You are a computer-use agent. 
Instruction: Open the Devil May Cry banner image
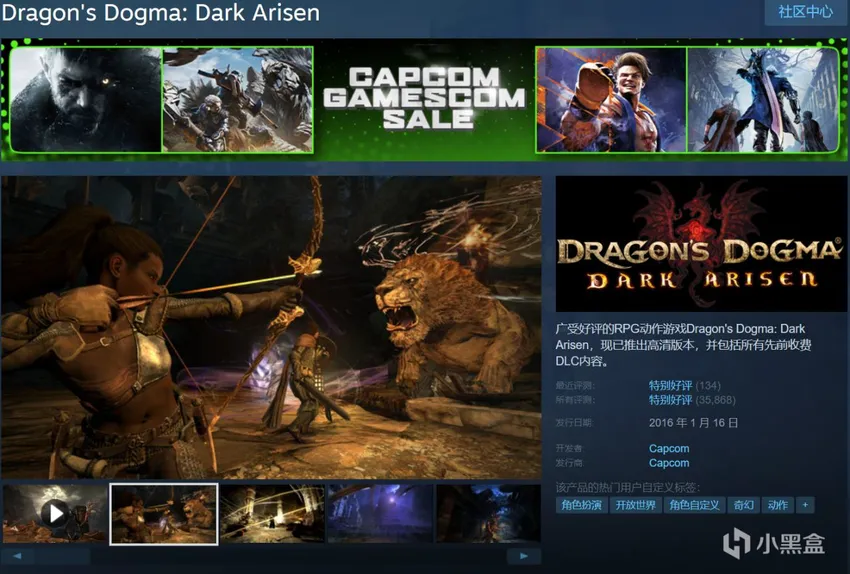(763, 99)
